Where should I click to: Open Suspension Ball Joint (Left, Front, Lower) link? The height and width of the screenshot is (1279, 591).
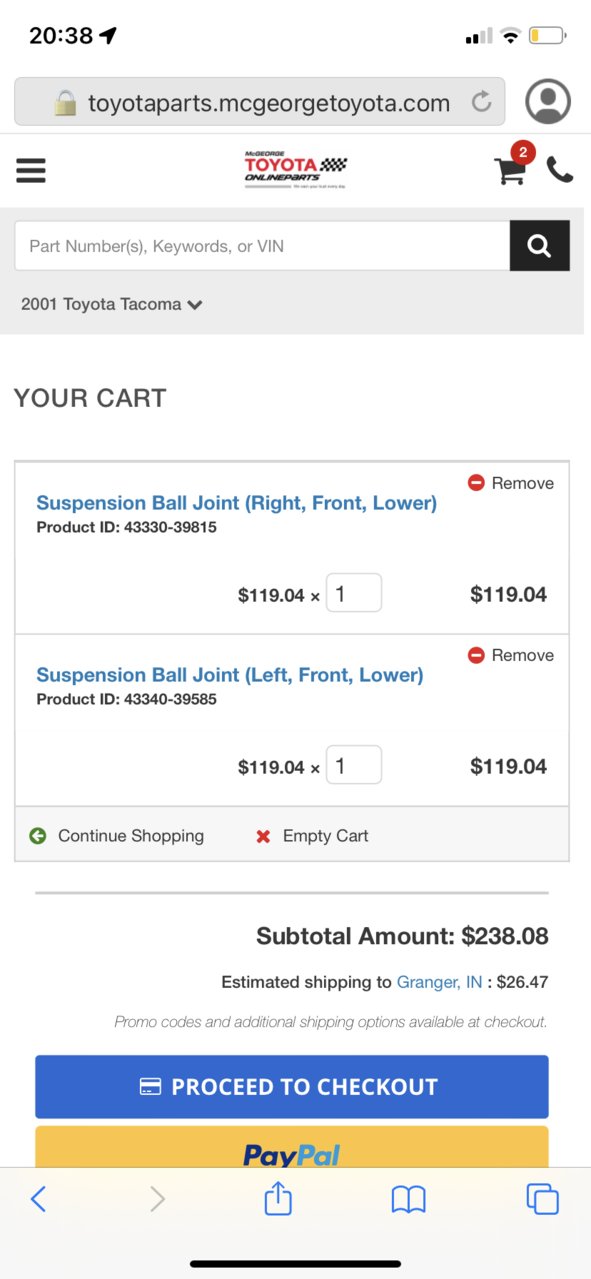[x=230, y=675]
